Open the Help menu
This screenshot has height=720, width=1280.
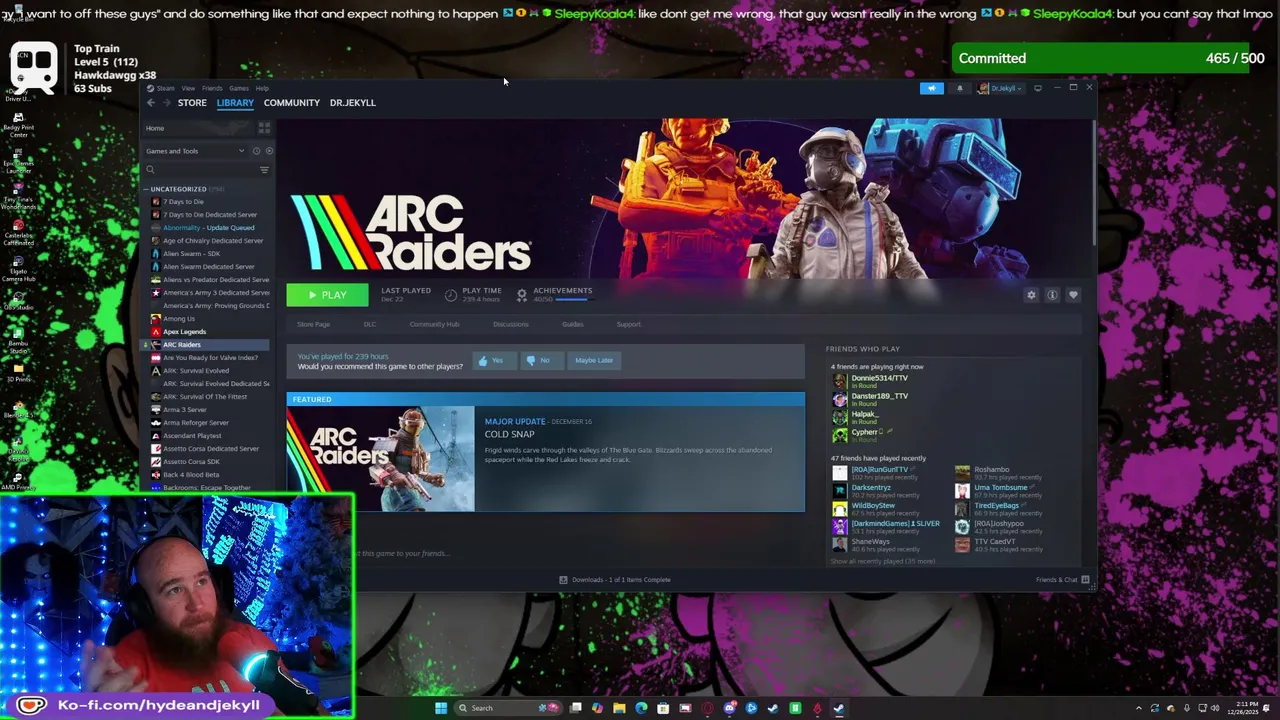(262, 88)
